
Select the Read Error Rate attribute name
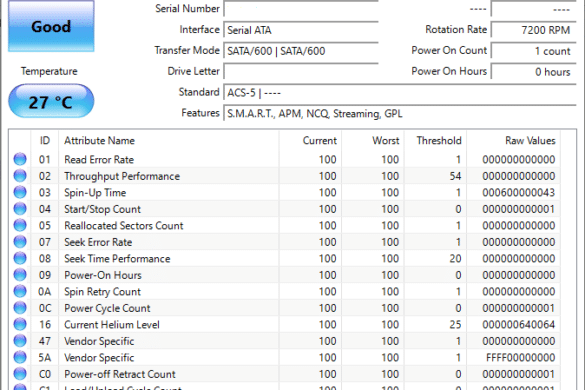[x=99, y=160]
